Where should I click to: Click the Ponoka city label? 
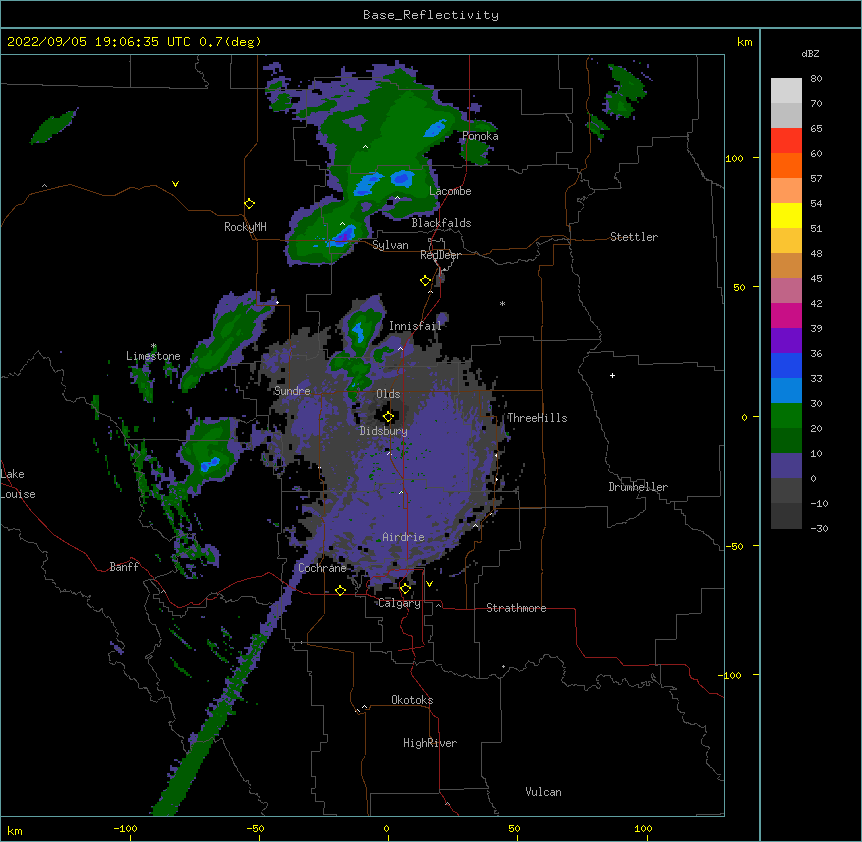click(x=480, y=136)
